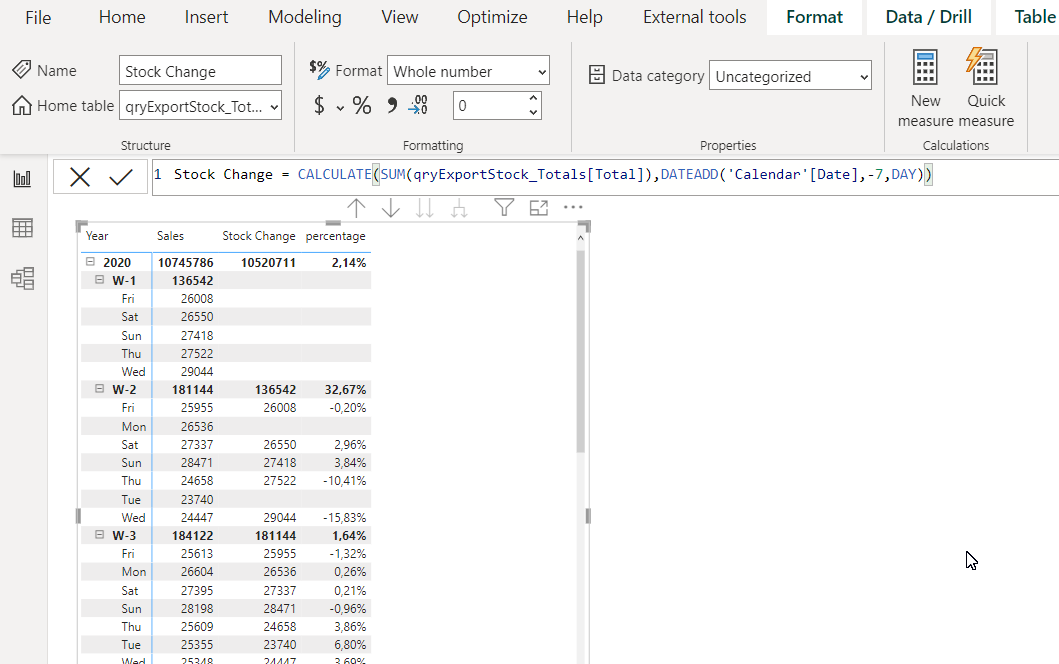Click the Data category icon
Viewport: 1059px width, 664px height.
click(596, 74)
